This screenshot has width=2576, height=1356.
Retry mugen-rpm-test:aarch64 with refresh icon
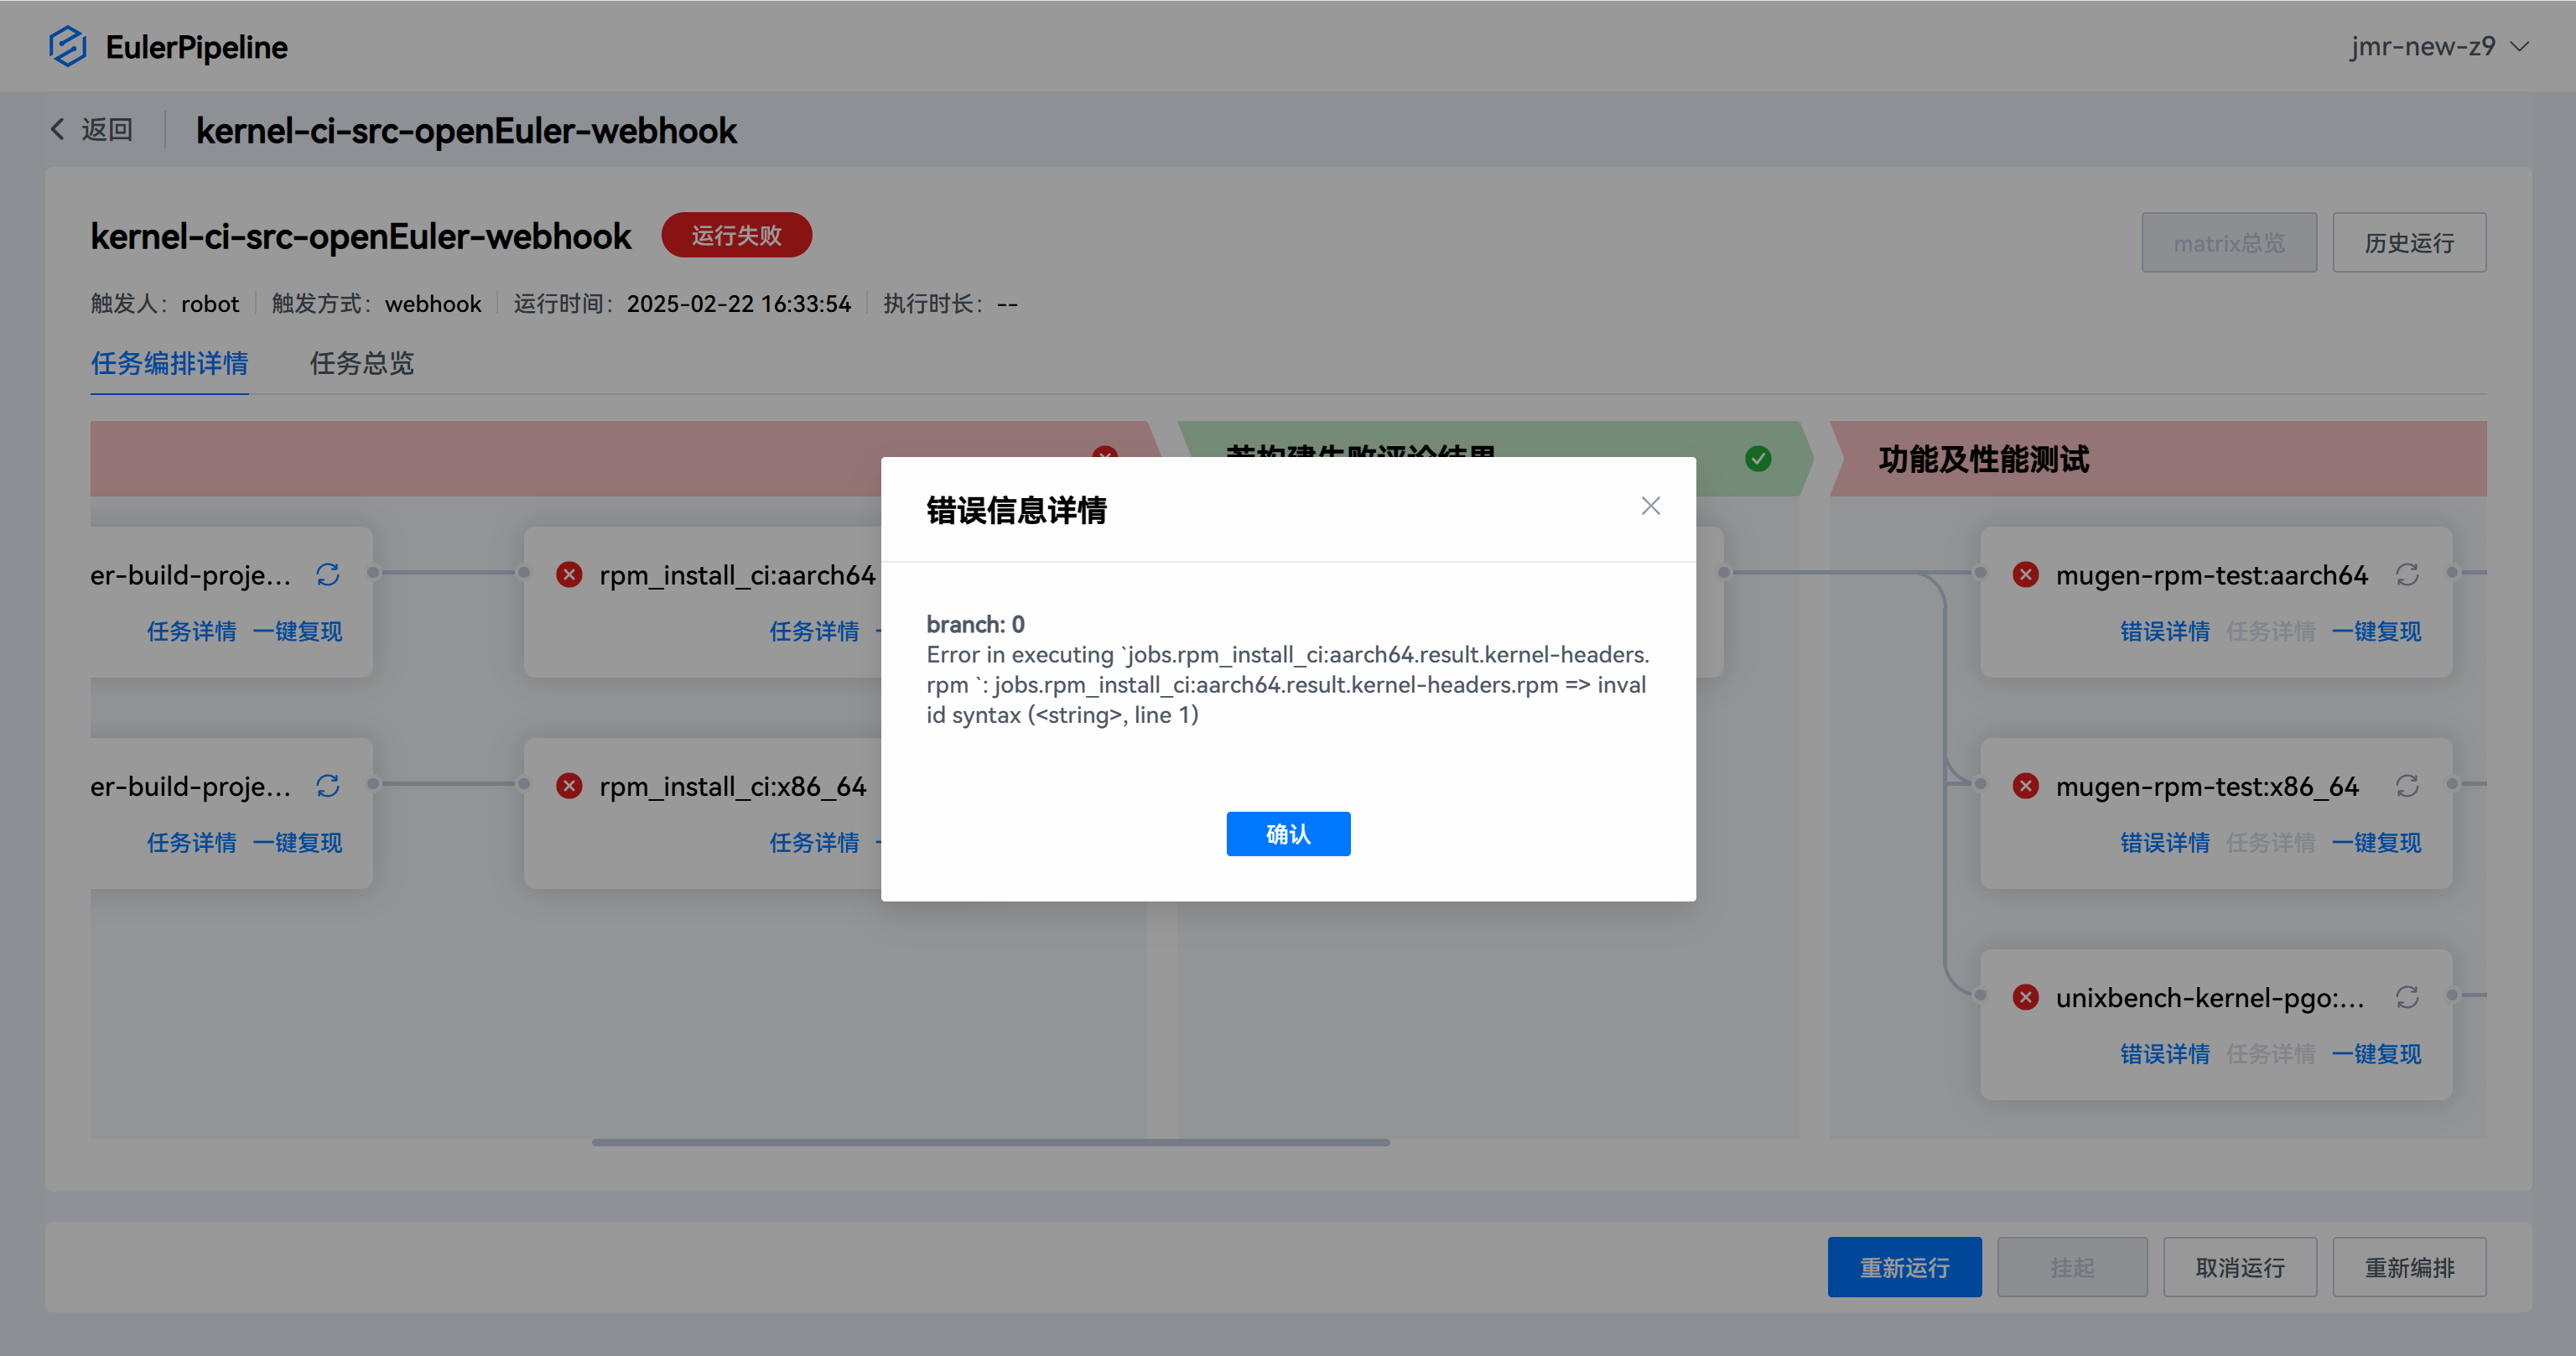click(2407, 575)
